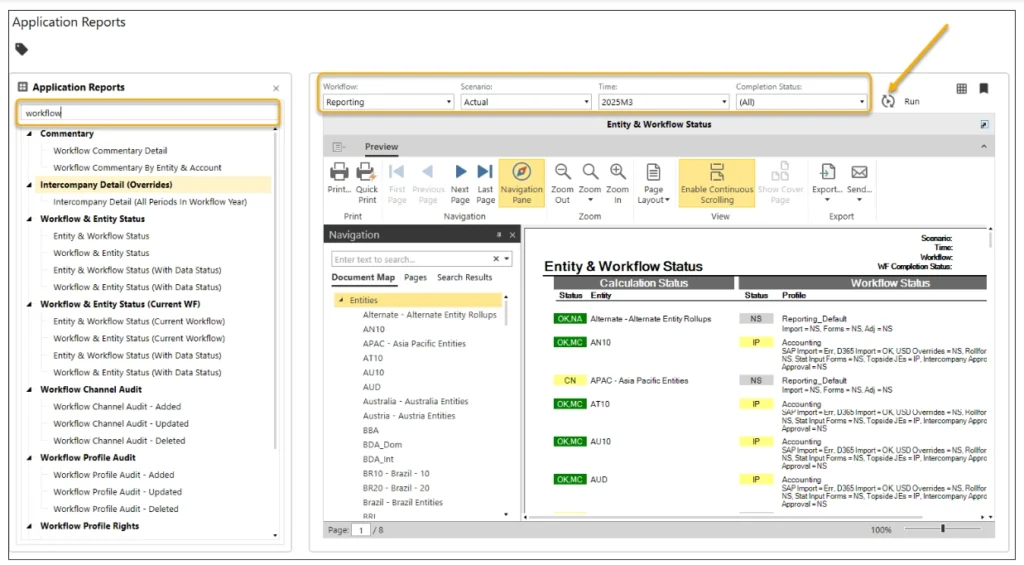Go to Next Page in preview

(460, 172)
